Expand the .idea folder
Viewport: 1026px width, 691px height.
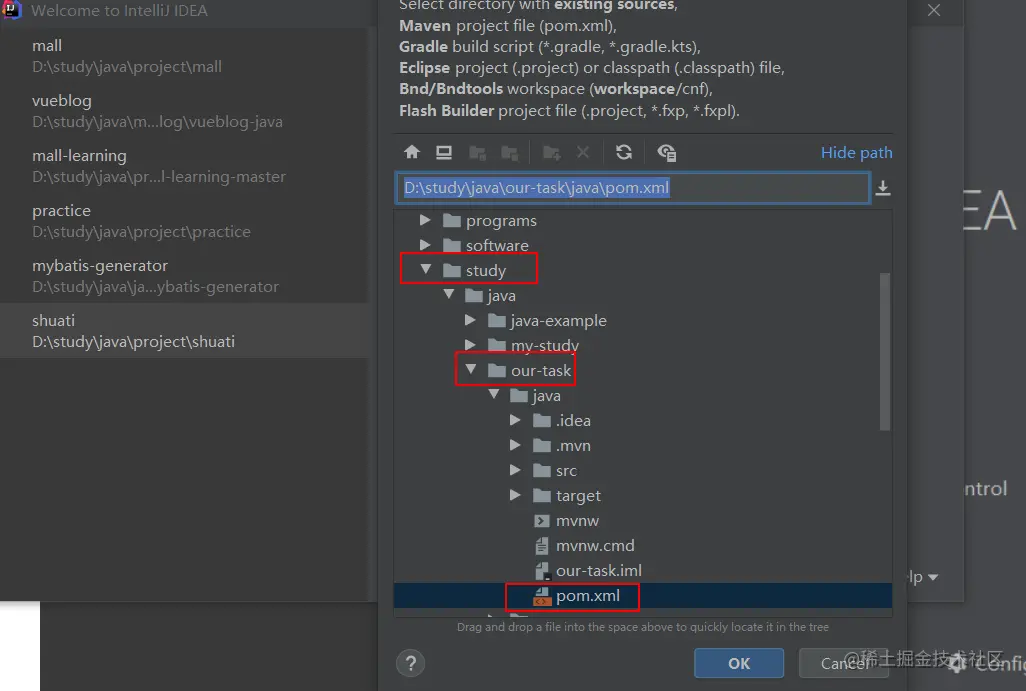coord(516,420)
